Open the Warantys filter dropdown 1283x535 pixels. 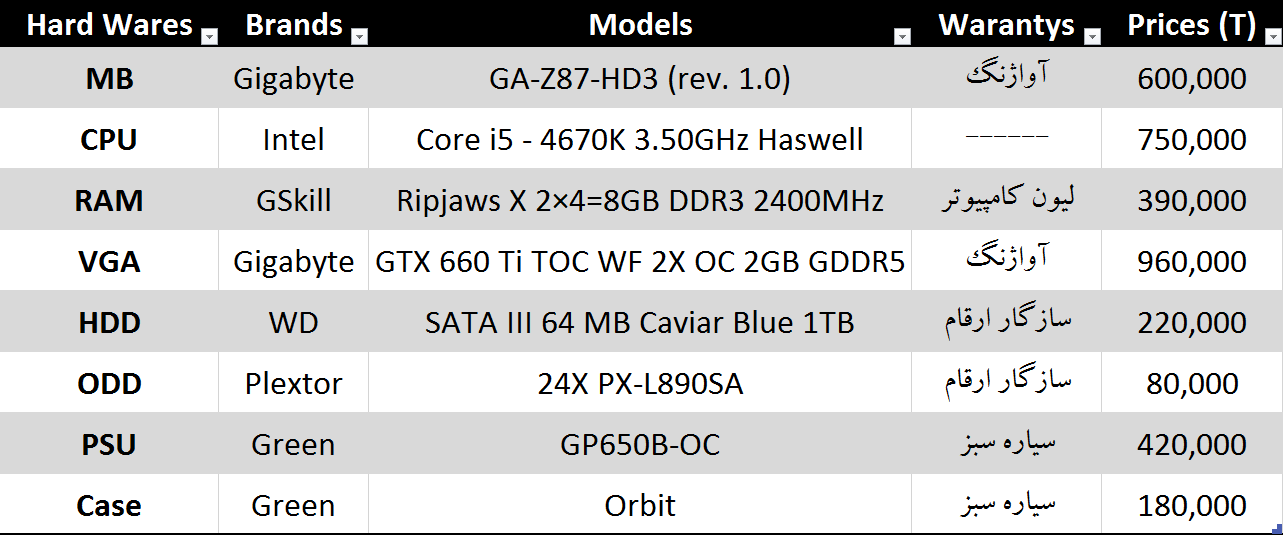[x=1092, y=37]
